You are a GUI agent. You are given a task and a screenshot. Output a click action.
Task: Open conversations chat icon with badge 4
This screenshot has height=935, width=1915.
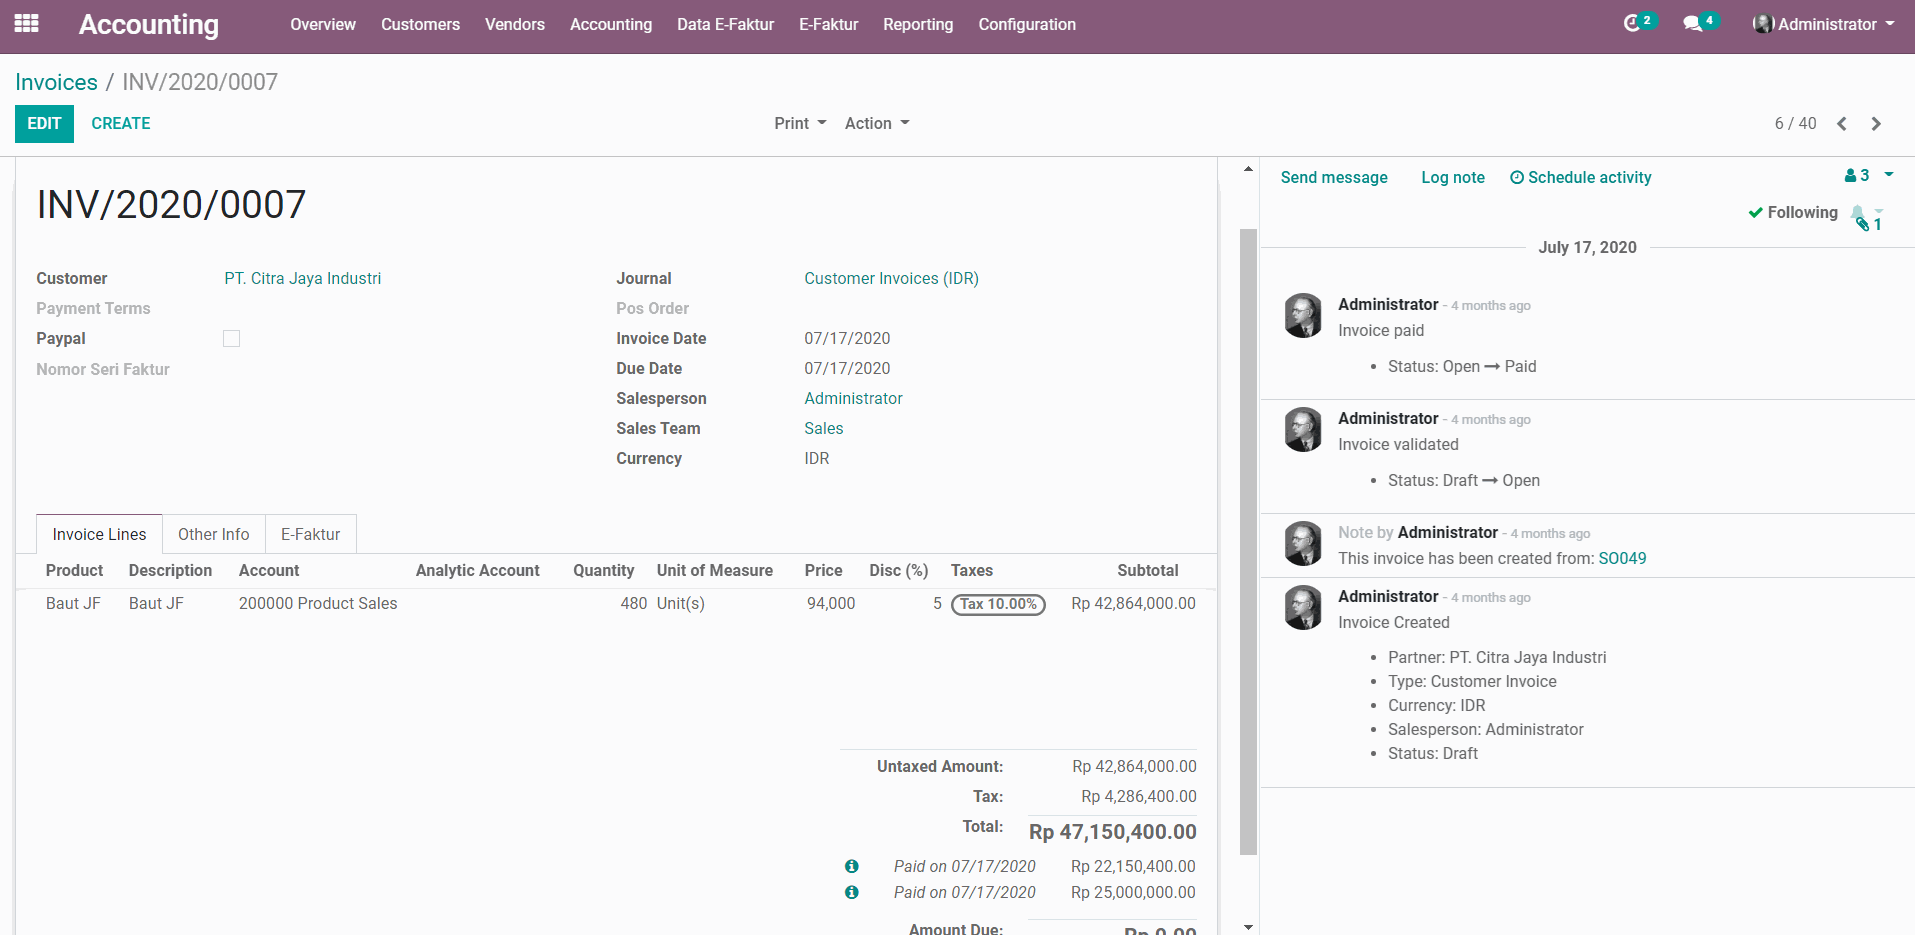point(1694,23)
